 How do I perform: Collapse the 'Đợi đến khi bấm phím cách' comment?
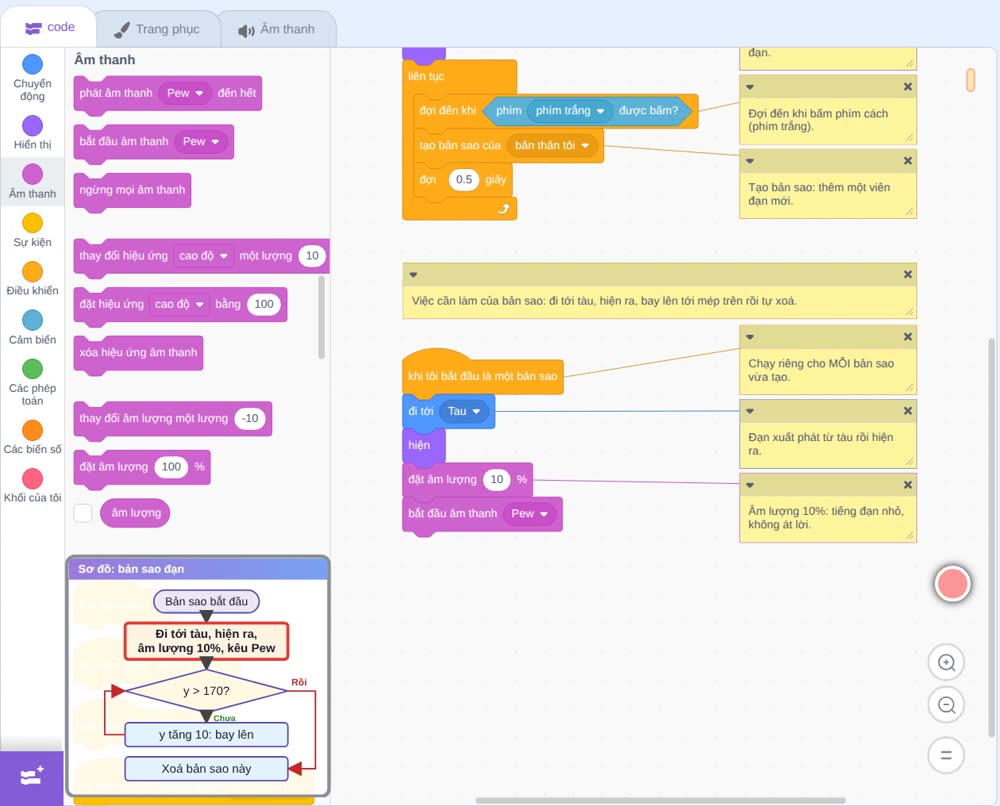(750, 87)
